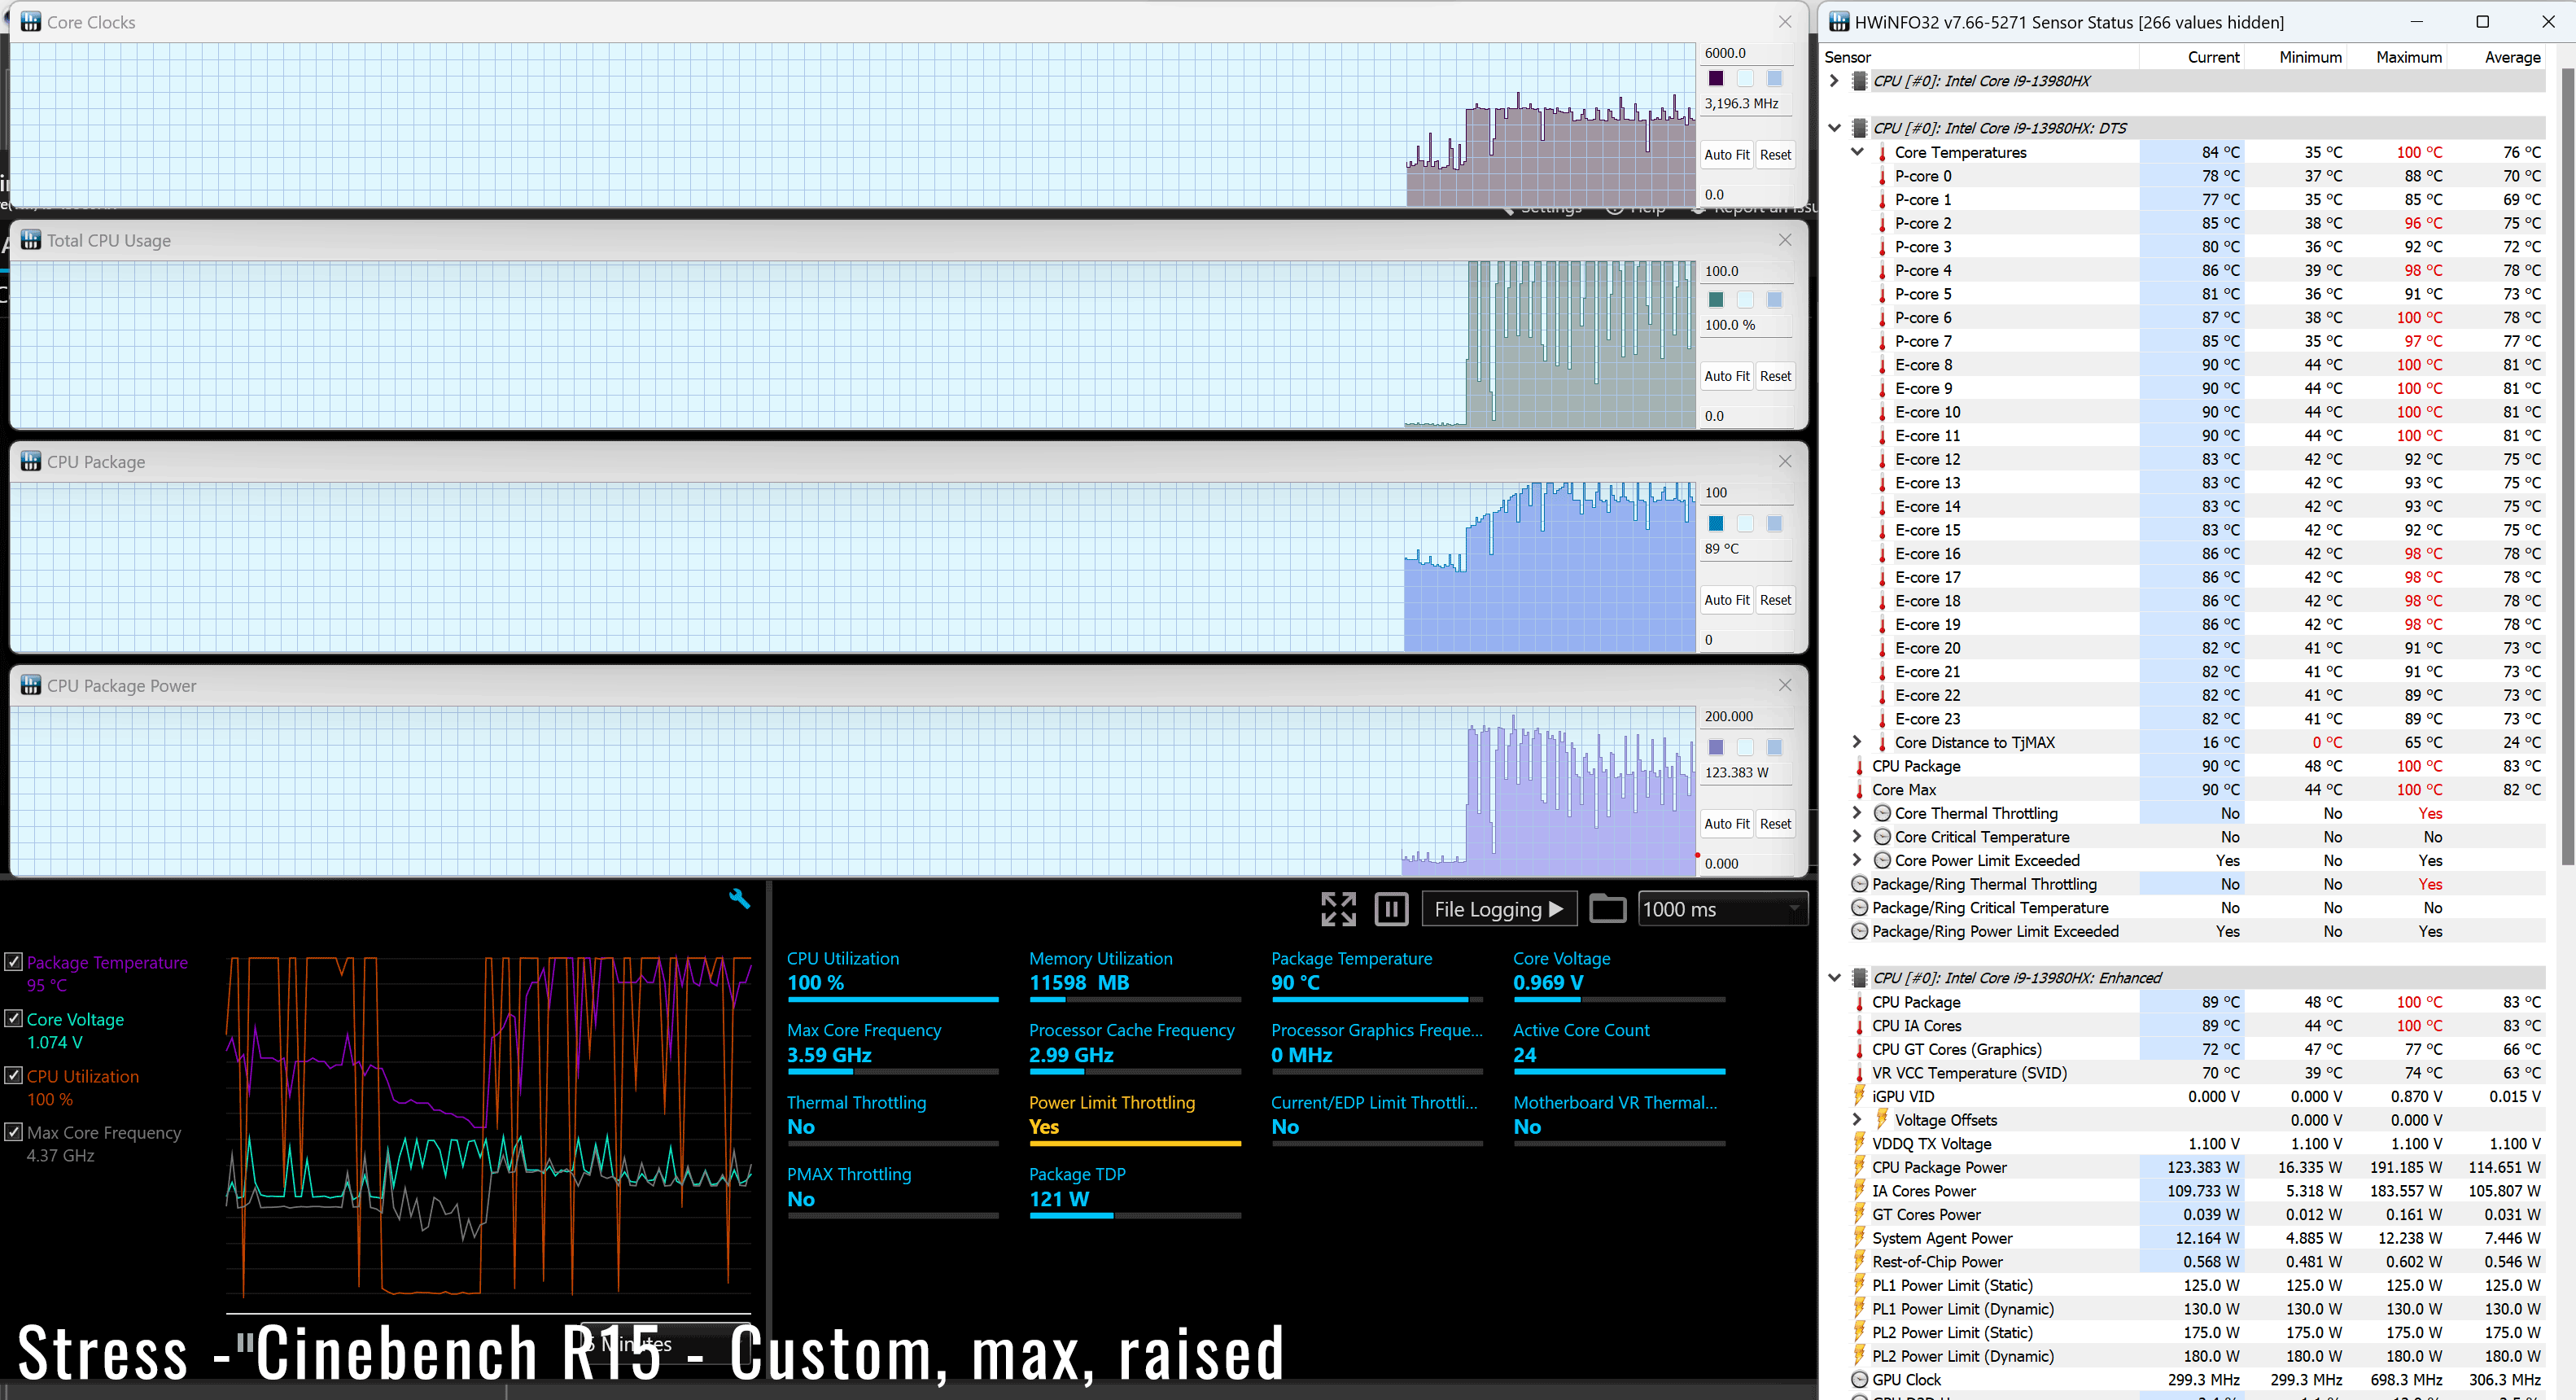Click the Core Thermal Throttling clock icon

coord(1882,813)
